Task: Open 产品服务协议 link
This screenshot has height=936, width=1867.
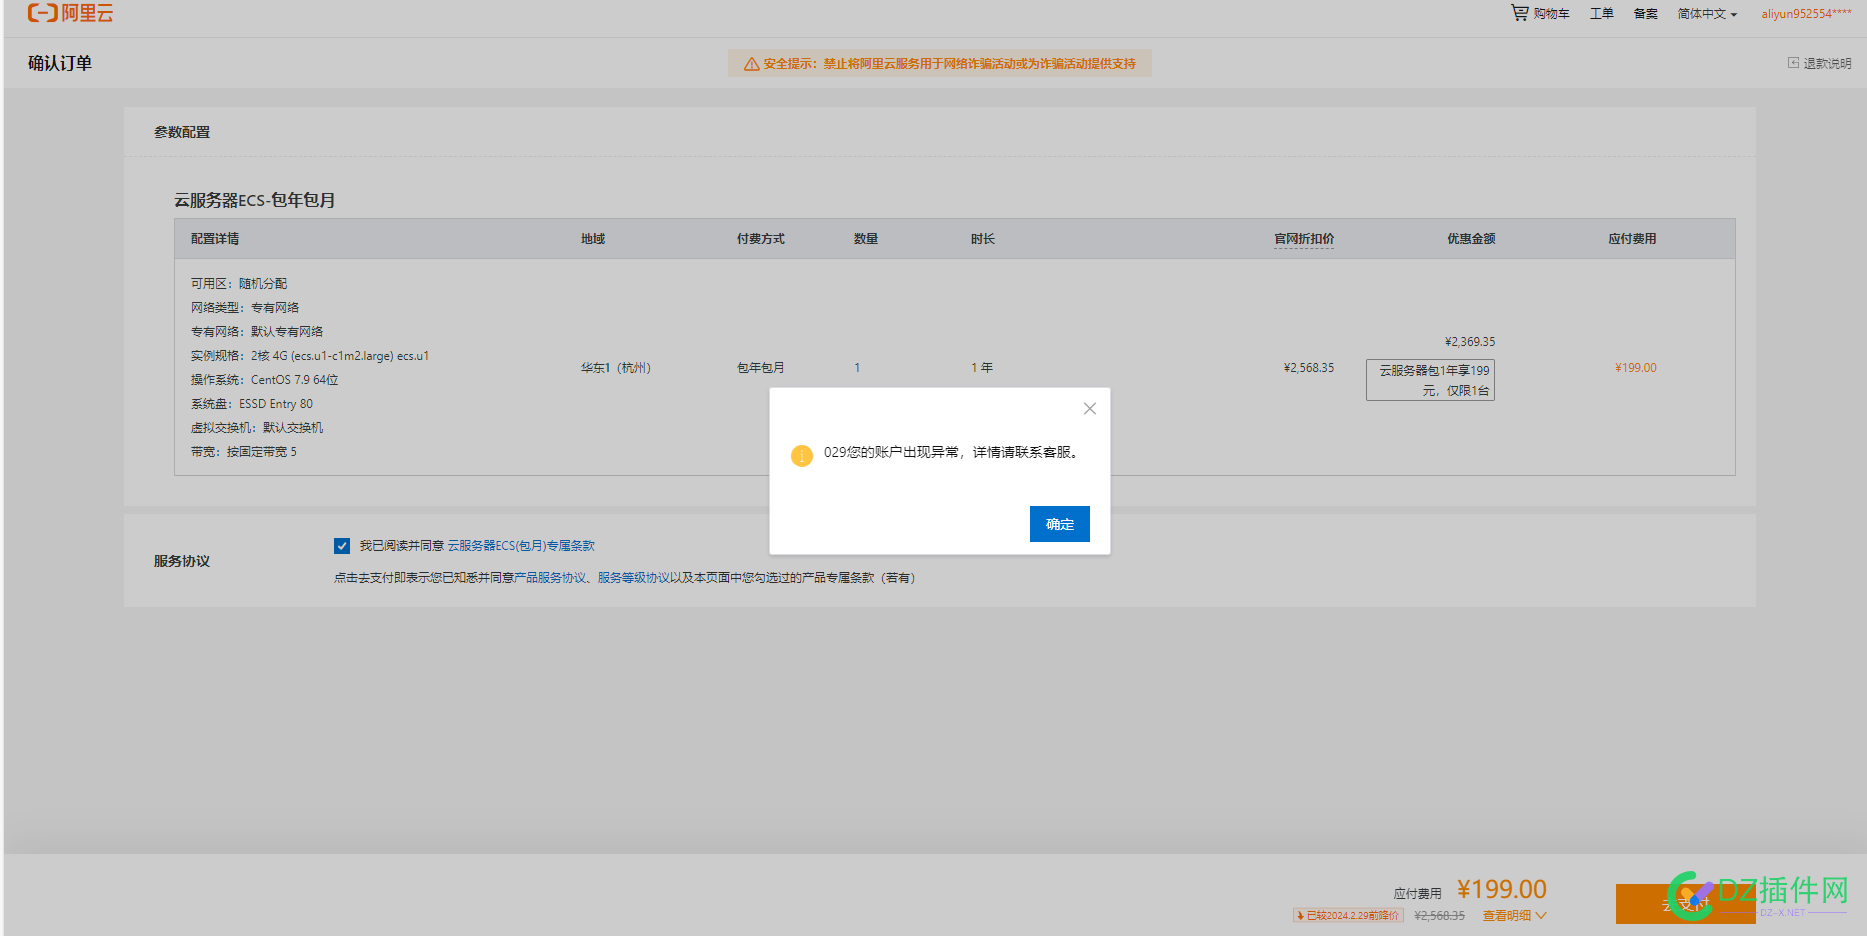Action: point(550,578)
